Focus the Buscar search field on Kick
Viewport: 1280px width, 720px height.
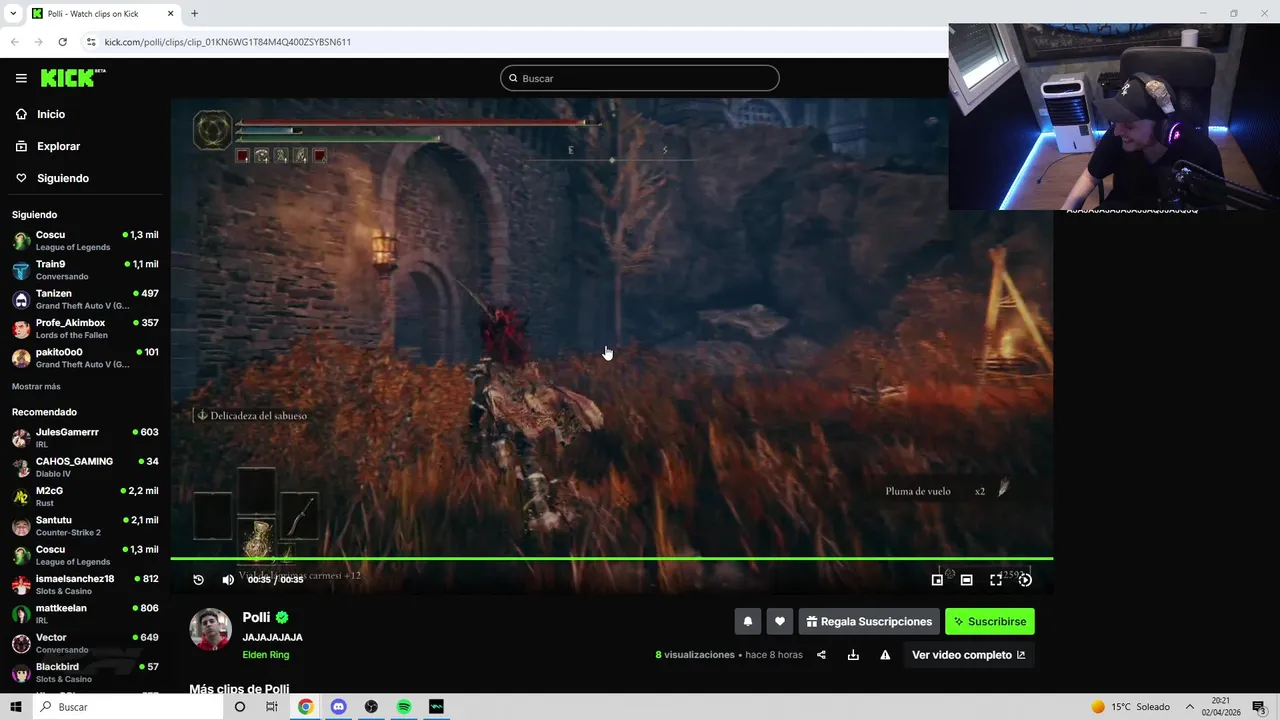point(640,78)
